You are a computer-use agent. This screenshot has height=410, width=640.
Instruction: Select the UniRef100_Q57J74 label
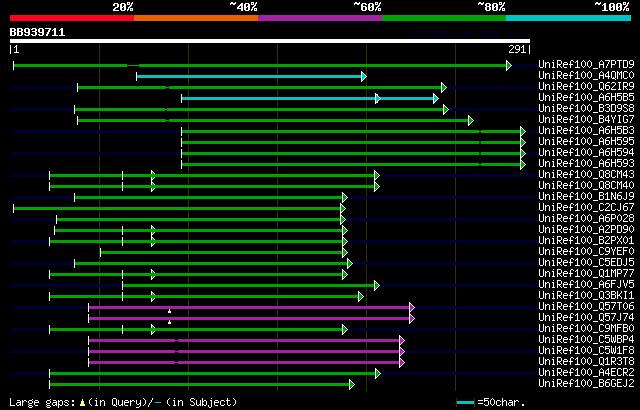pyautogui.click(x=586, y=318)
